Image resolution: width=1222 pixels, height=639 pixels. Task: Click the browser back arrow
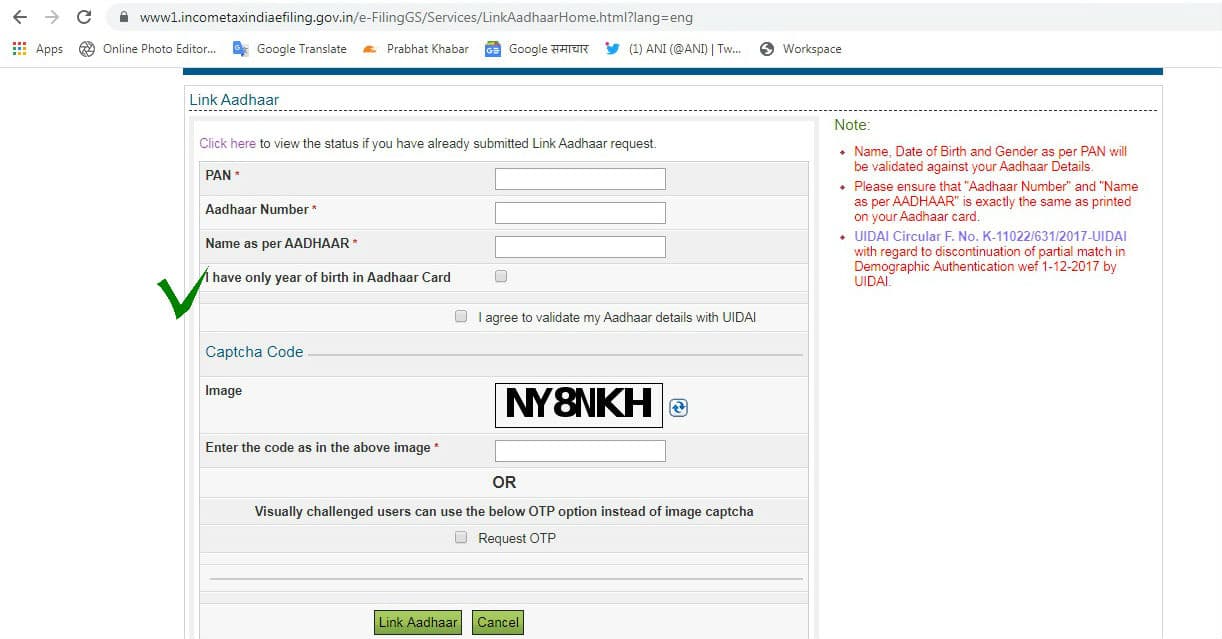[x=20, y=17]
